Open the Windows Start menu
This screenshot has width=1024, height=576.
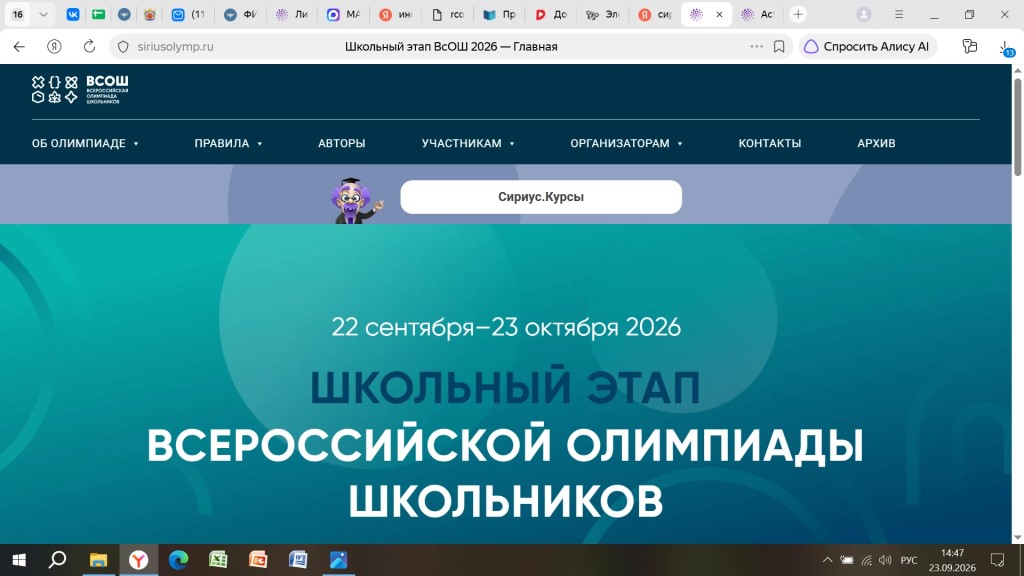tap(19, 560)
